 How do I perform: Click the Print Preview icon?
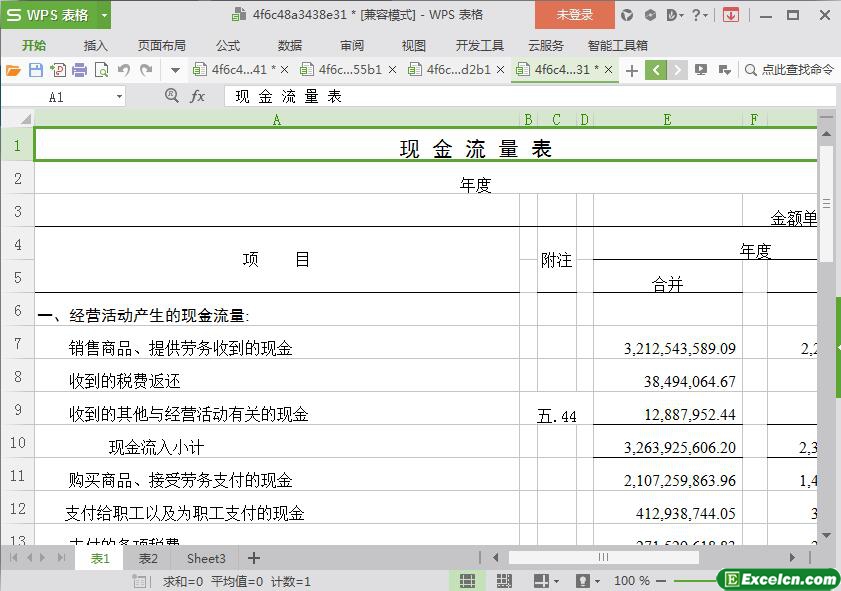(x=102, y=70)
